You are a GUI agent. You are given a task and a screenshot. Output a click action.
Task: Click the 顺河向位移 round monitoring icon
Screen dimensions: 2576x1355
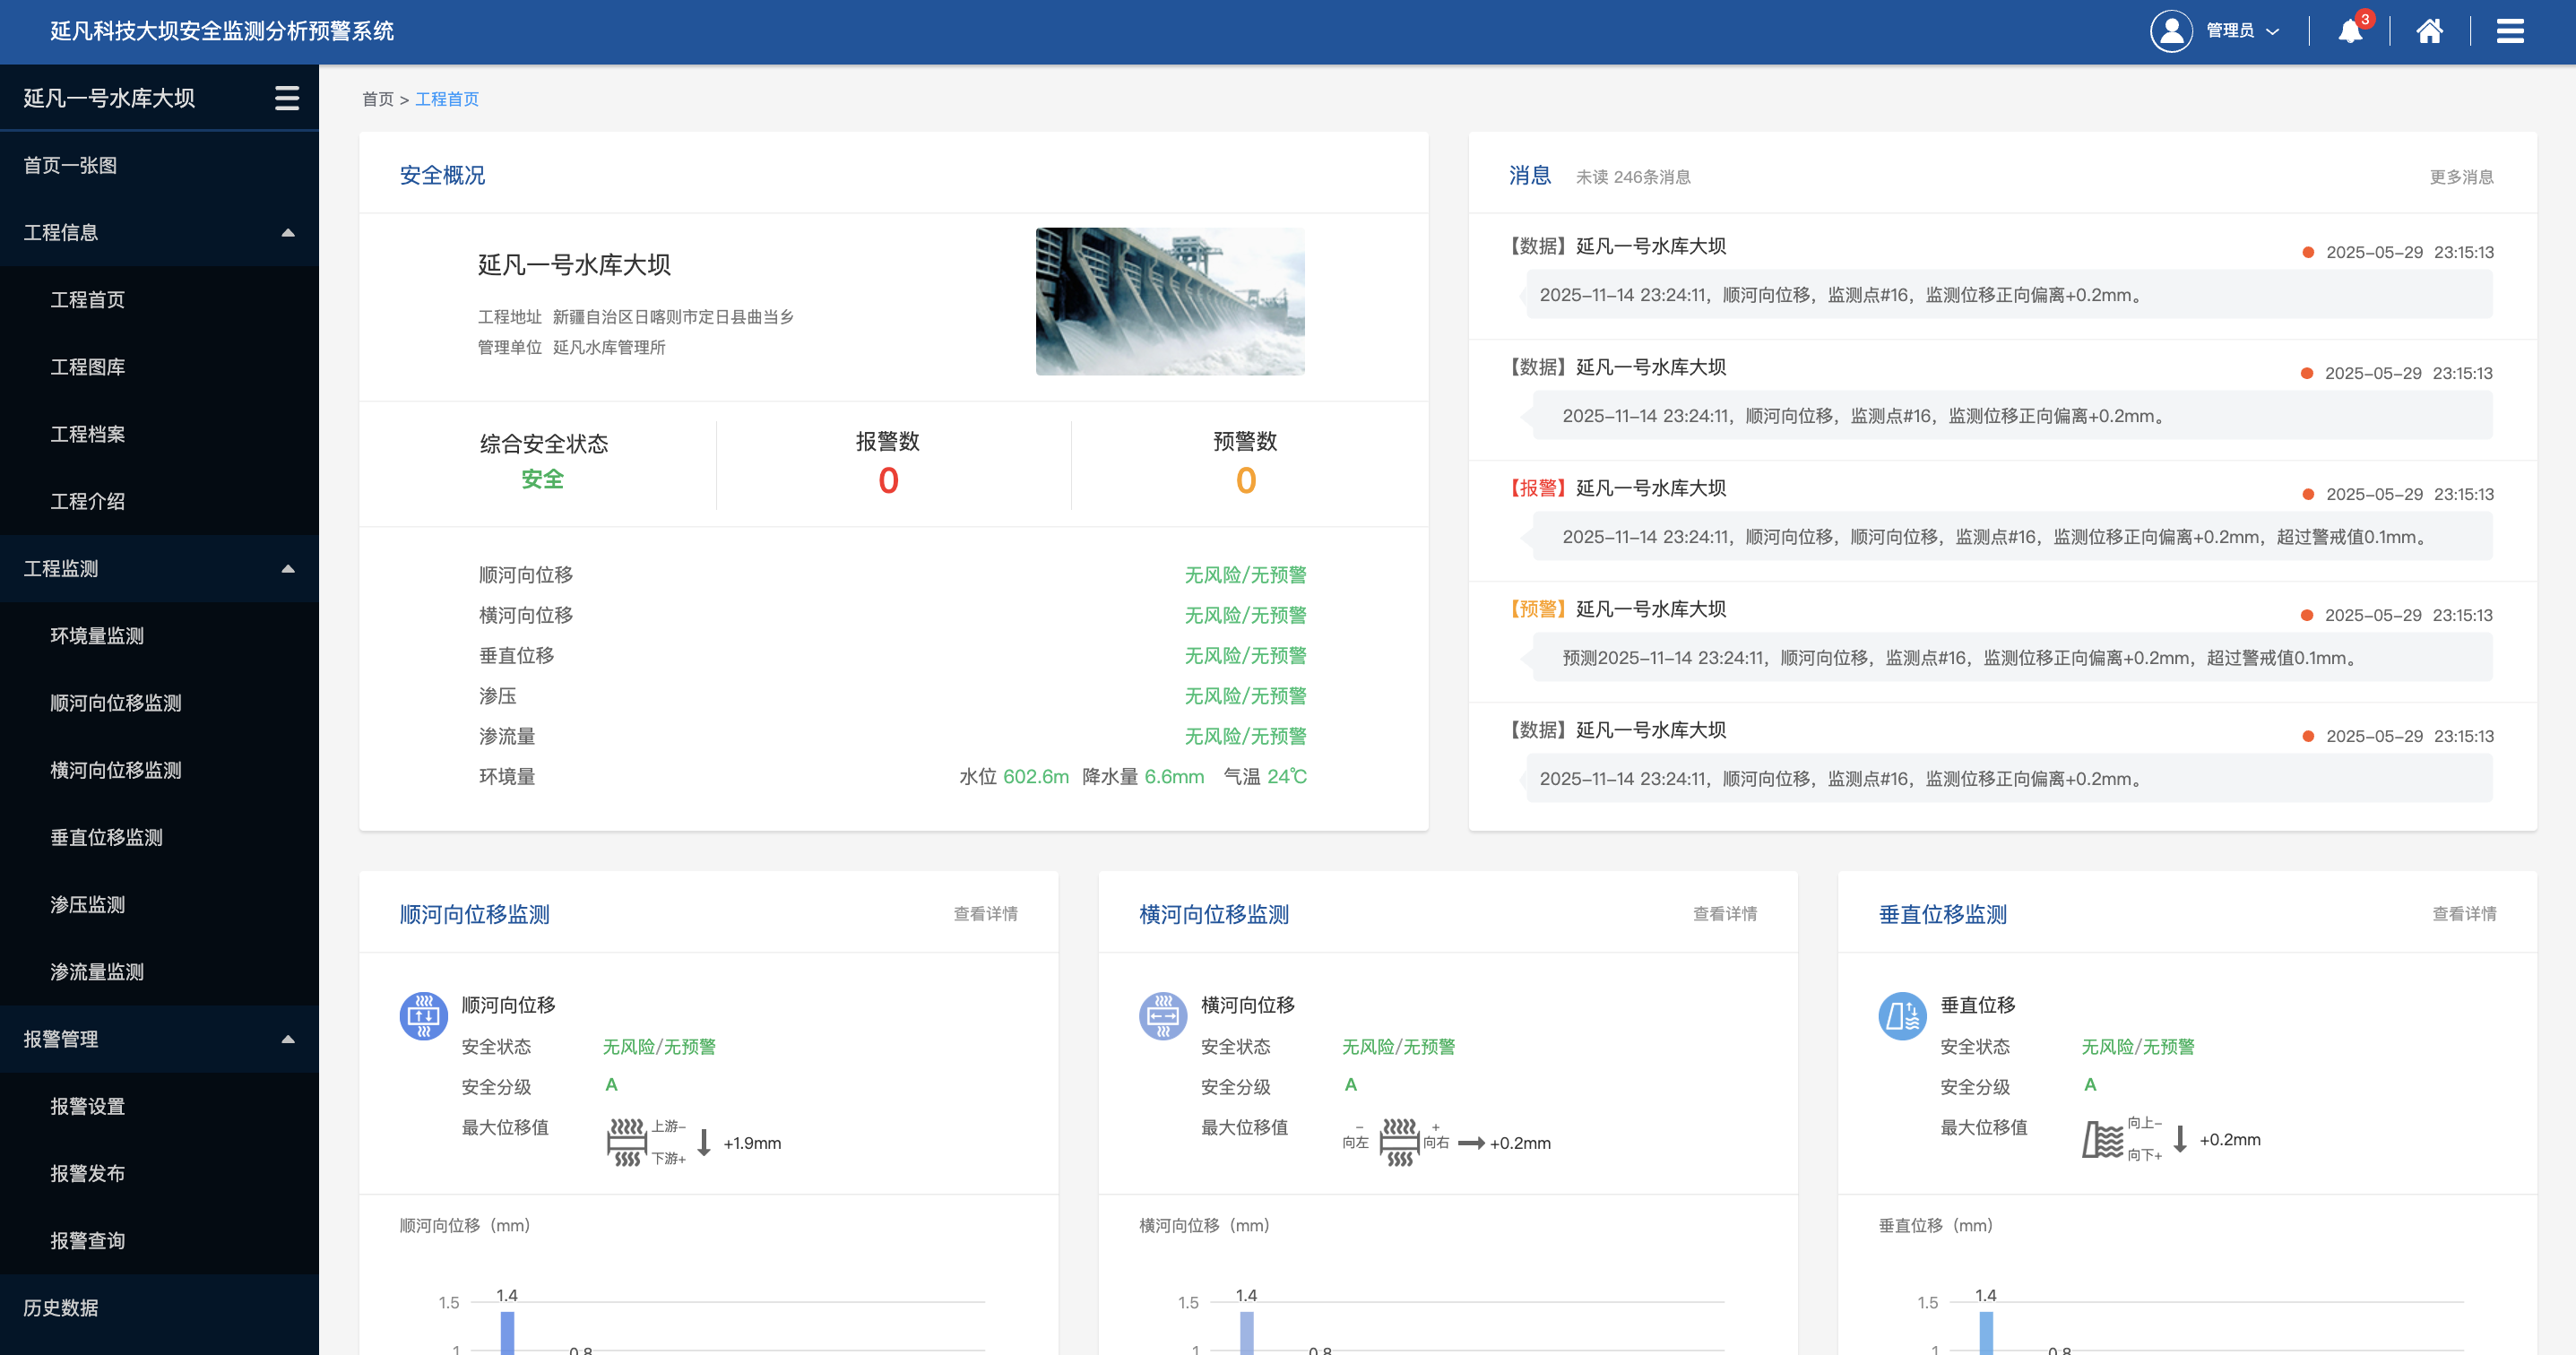click(424, 1016)
